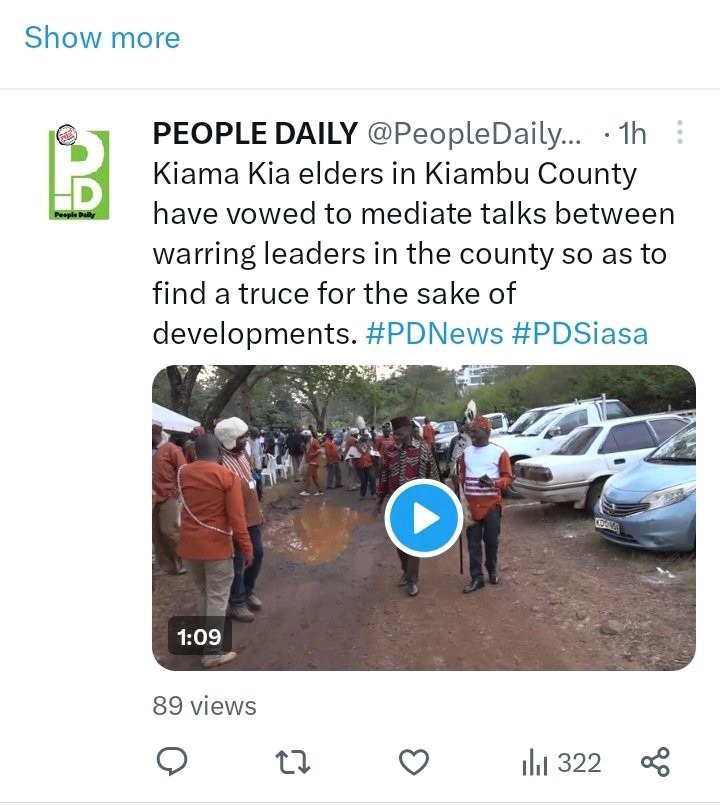
Task: Click the 89 views count
Action: coord(204,706)
